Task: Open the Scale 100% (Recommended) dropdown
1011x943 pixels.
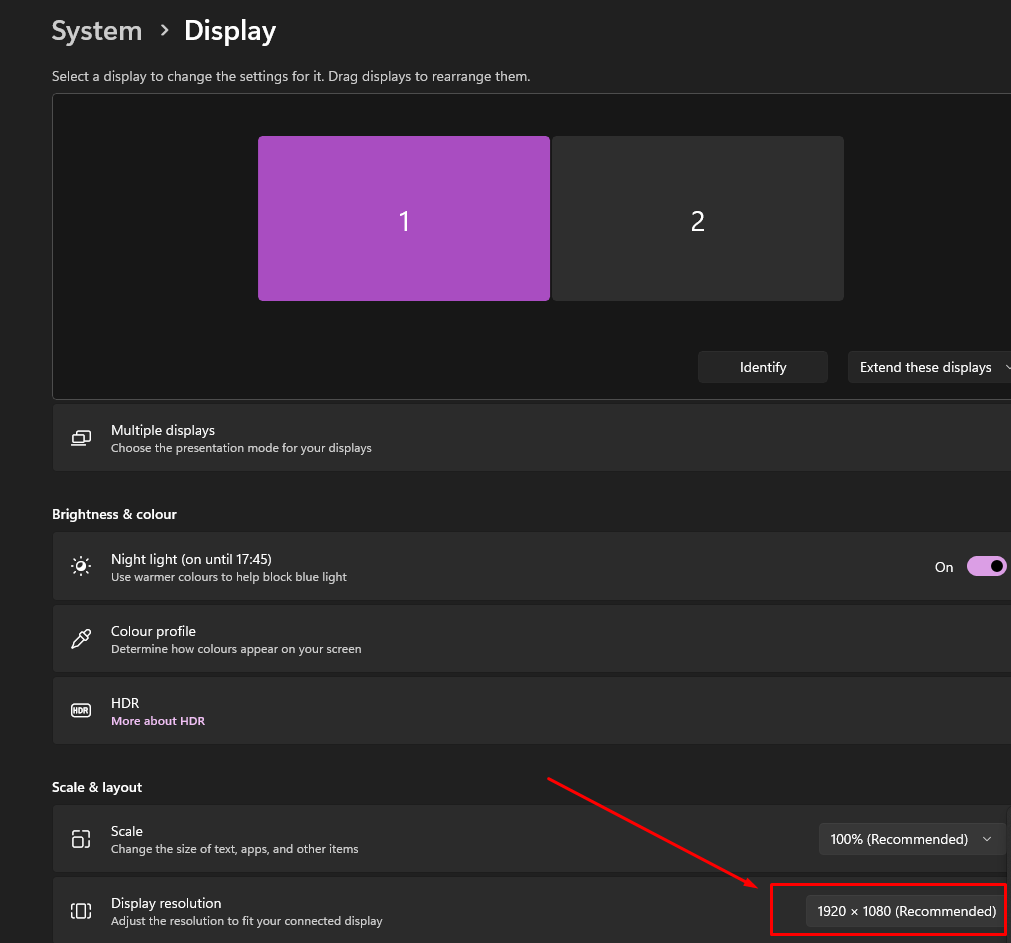Action: point(911,839)
